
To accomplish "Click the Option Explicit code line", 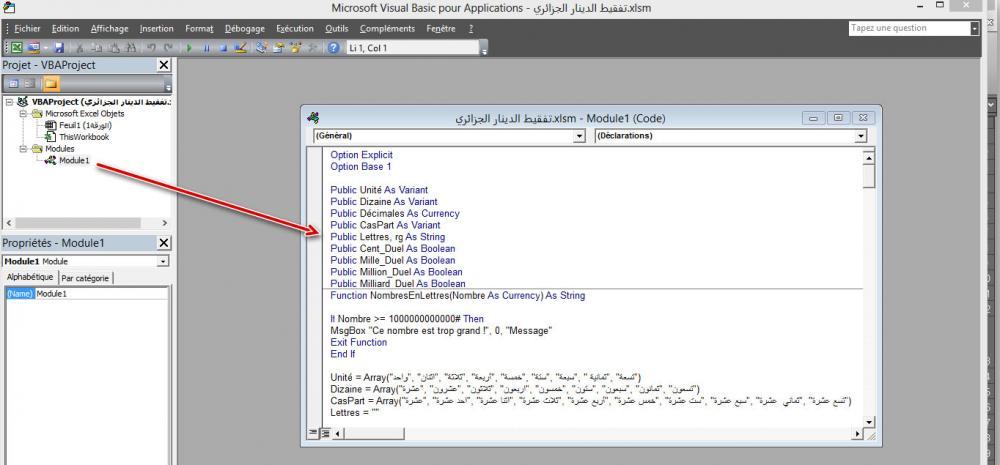I will pos(362,155).
